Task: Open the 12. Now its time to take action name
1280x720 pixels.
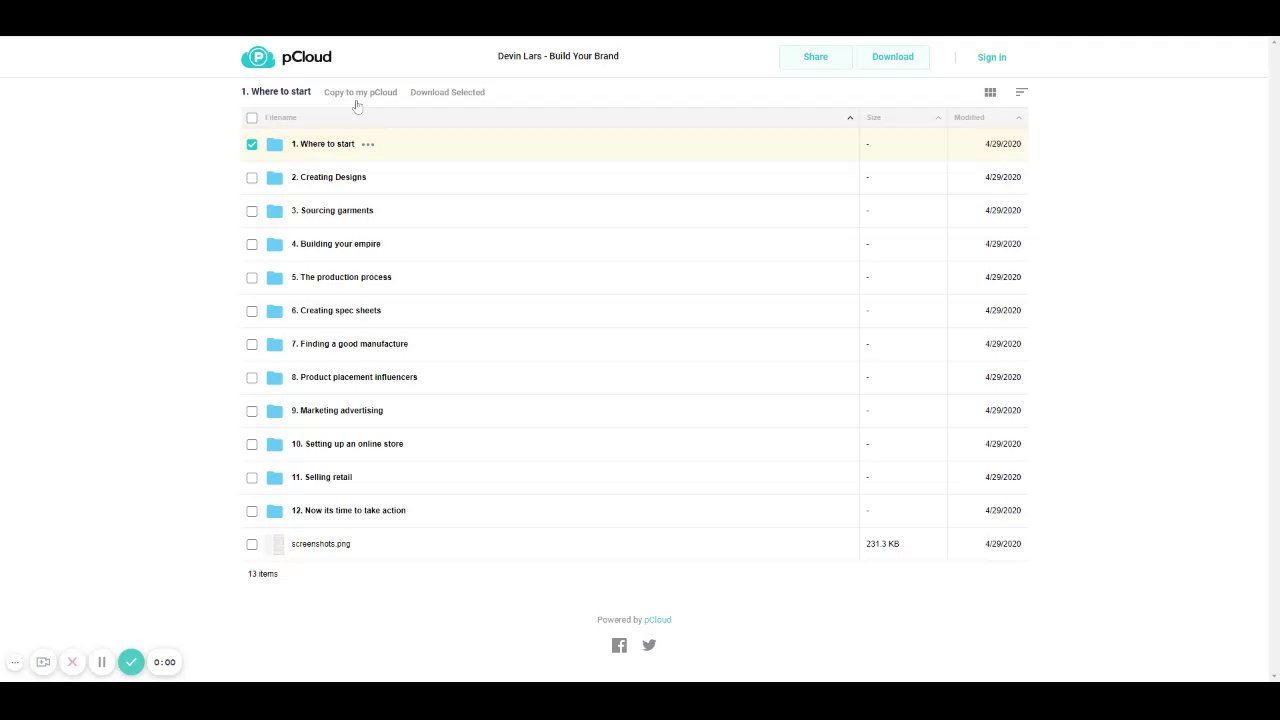Action: pyautogui.click(x=349, y=511)
